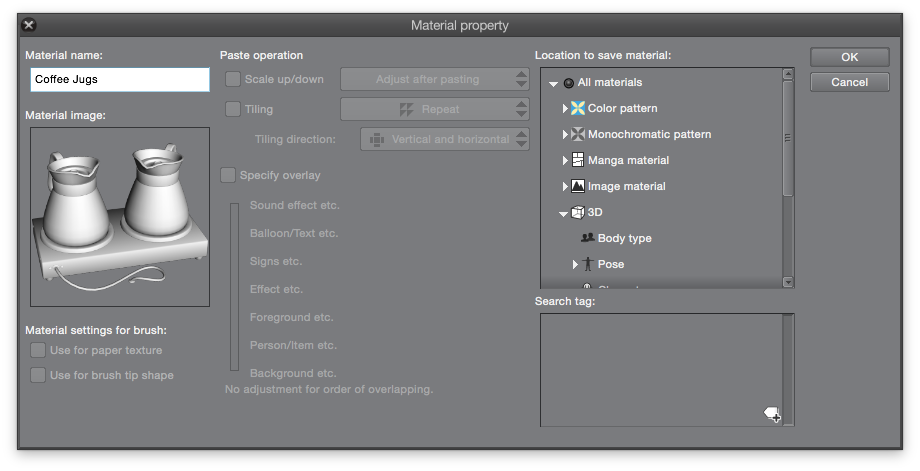The height and width of the screenshot is (471, 920).
Task: Collapse the All materials tree node
Action: [553, 84]
